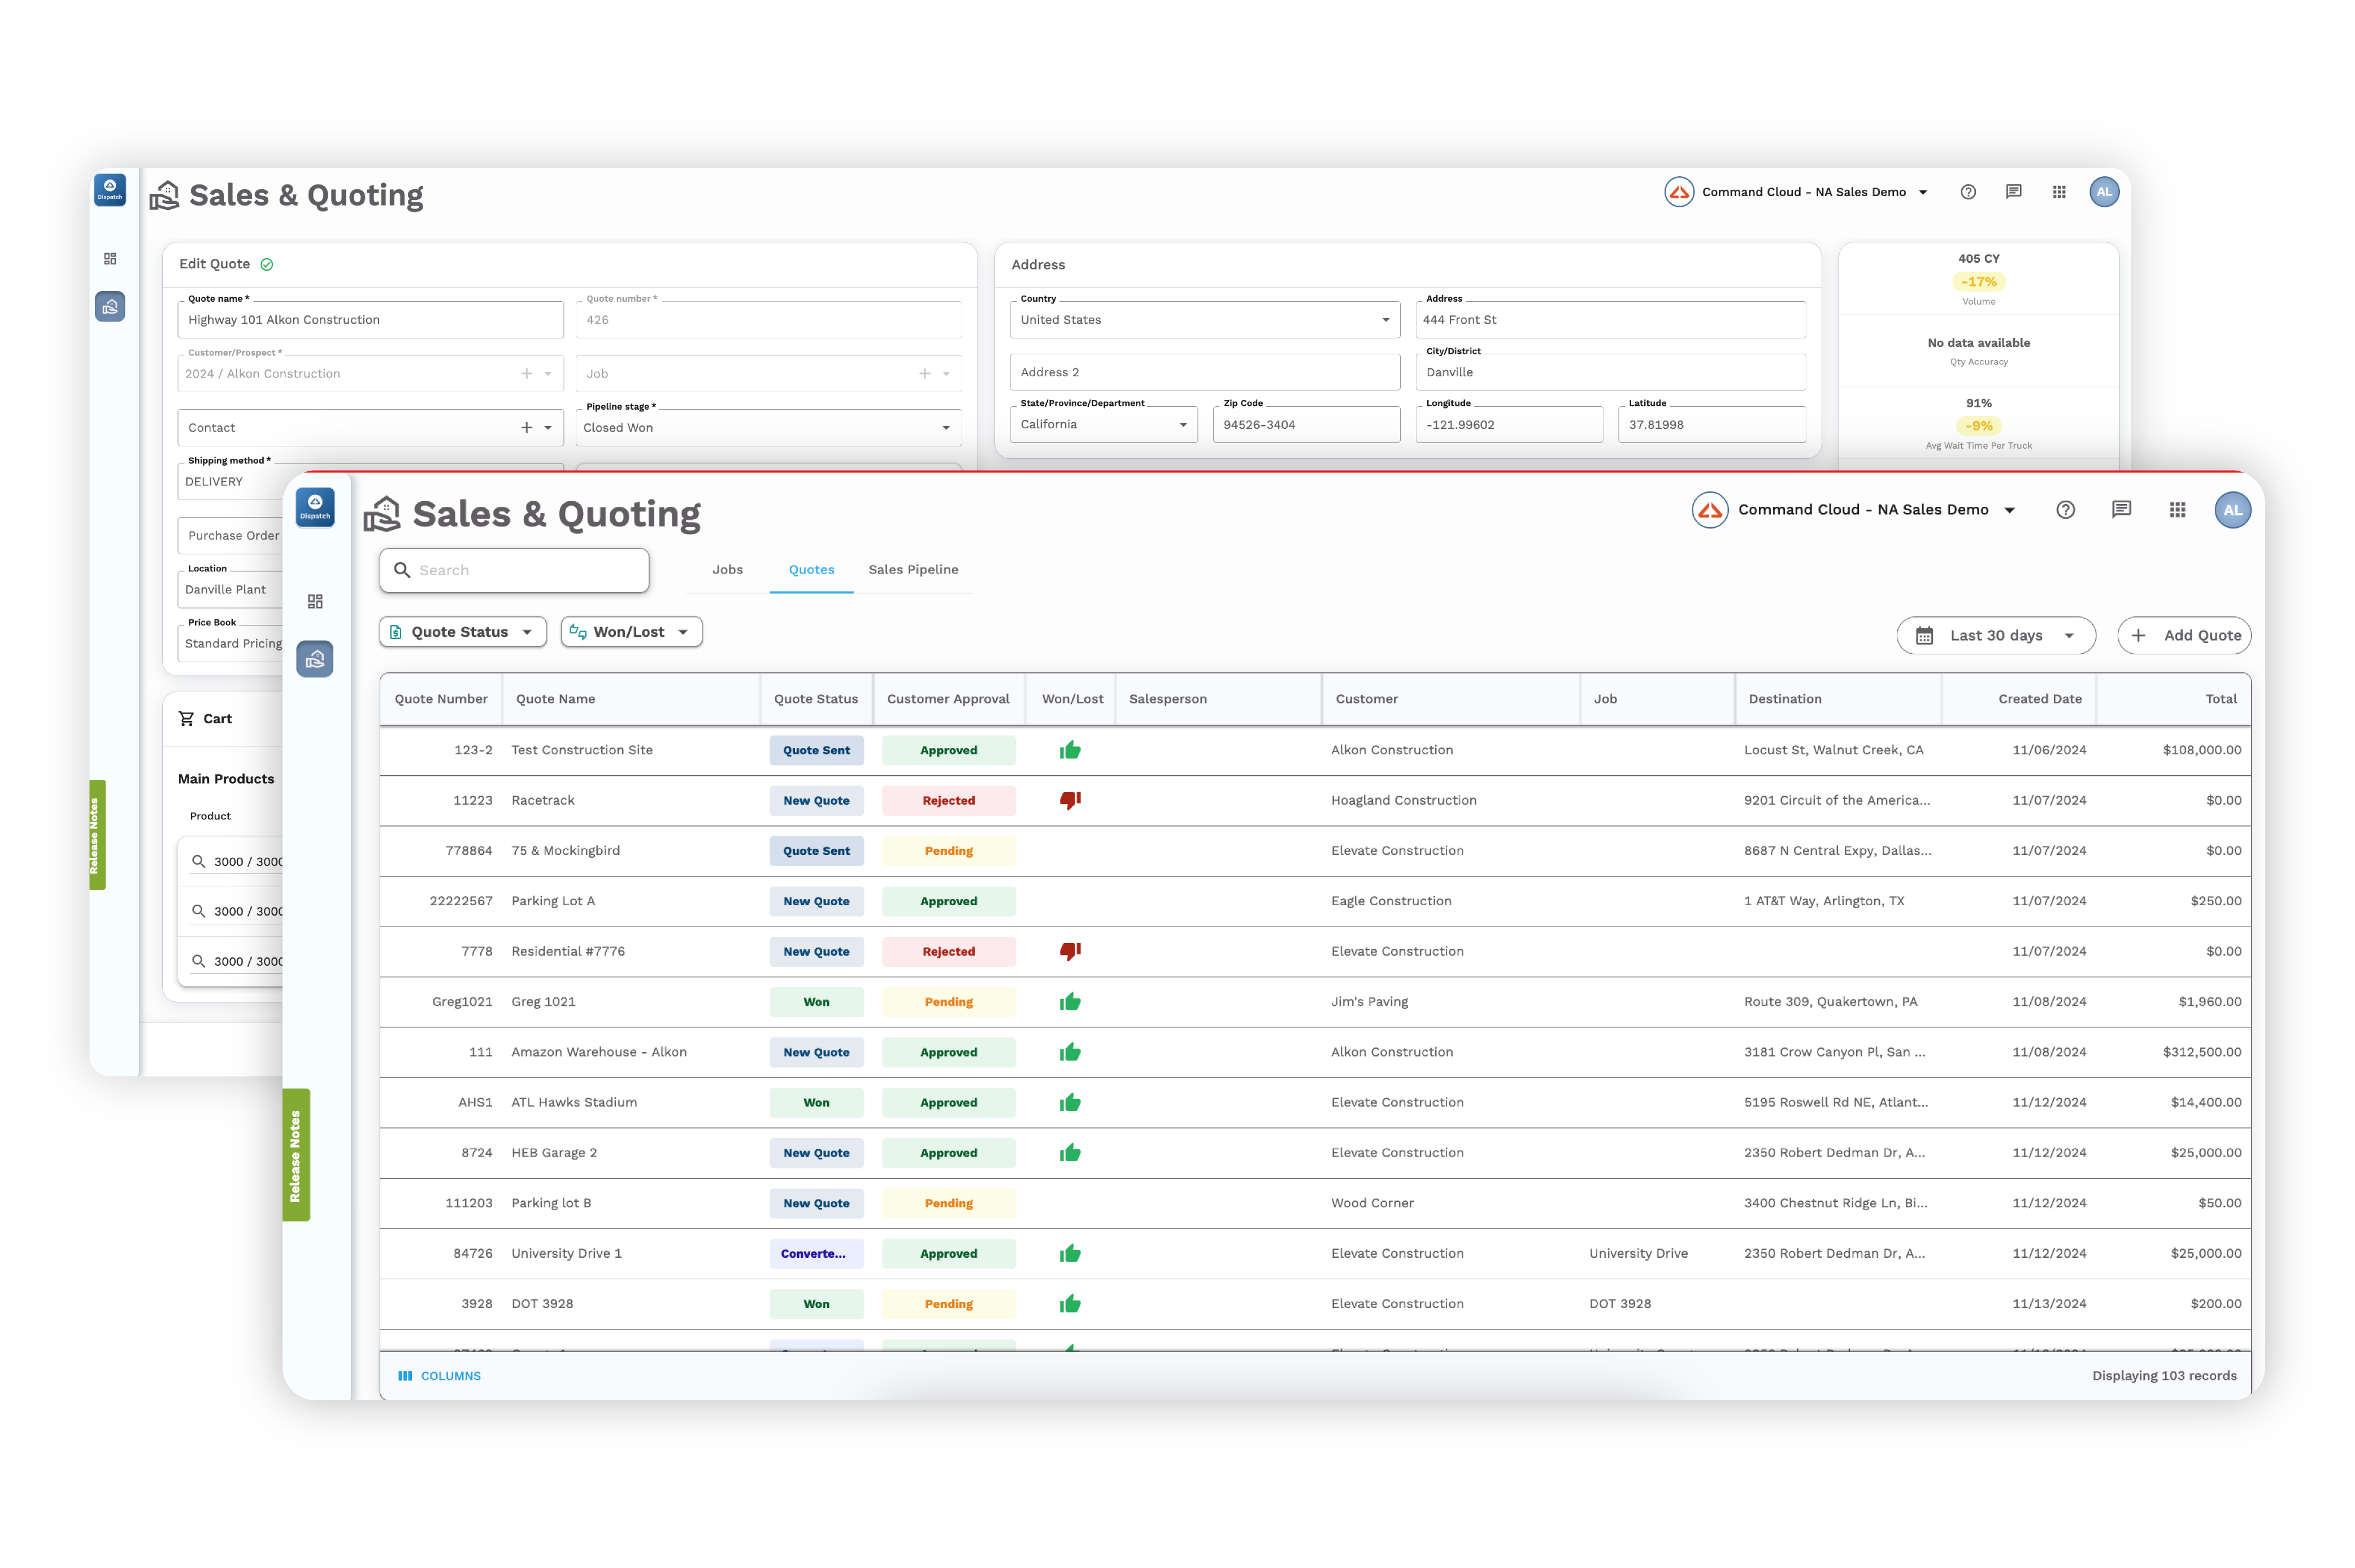Select the Sales & Quoting sidebar icon
This screenshot has width=2355, height=1568.
tap(315, 659)
